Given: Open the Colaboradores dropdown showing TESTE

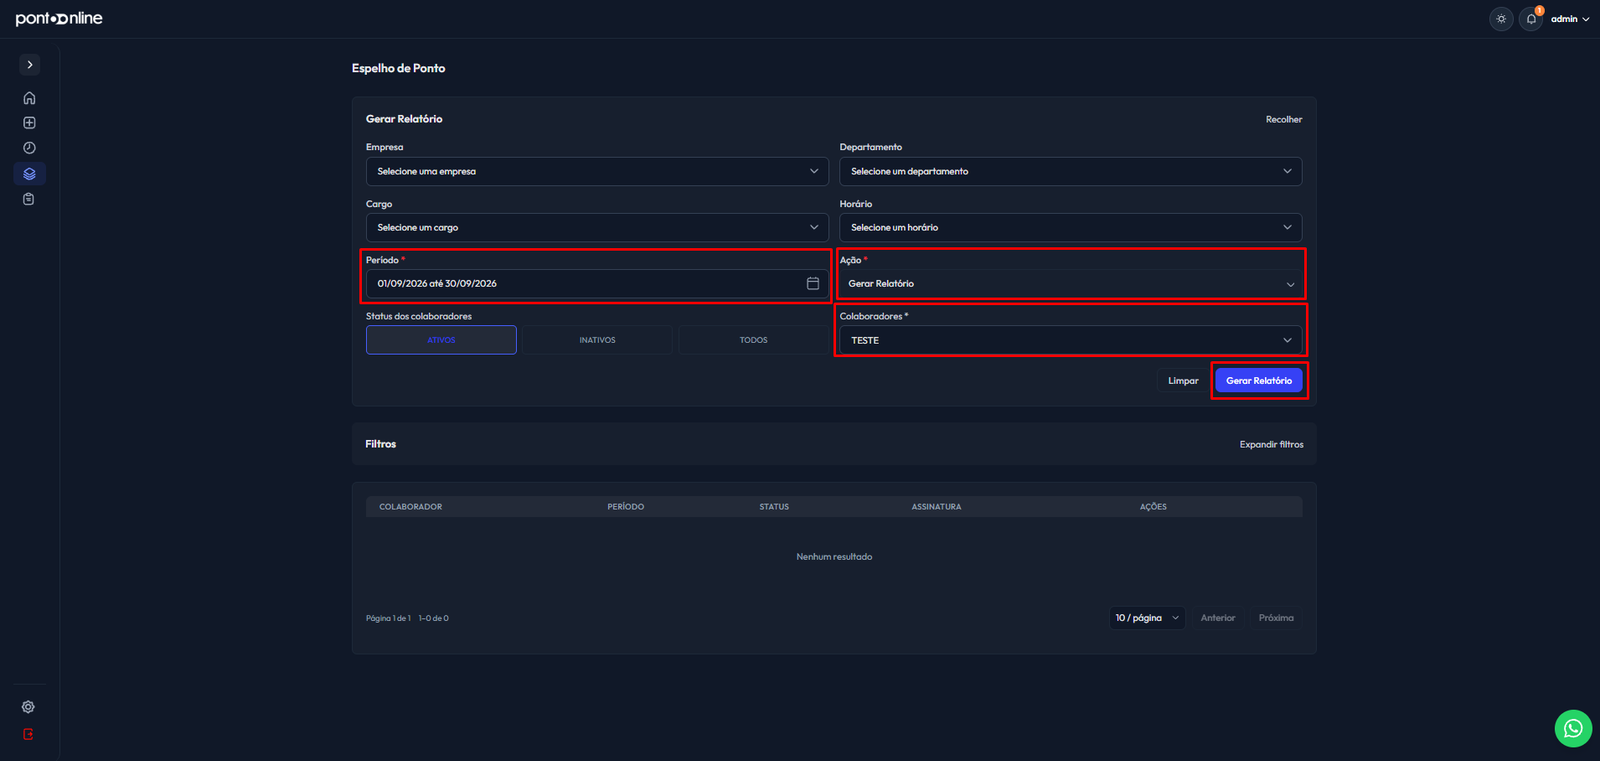Looking at the screenshot, I should click(x=1071, y=340).
